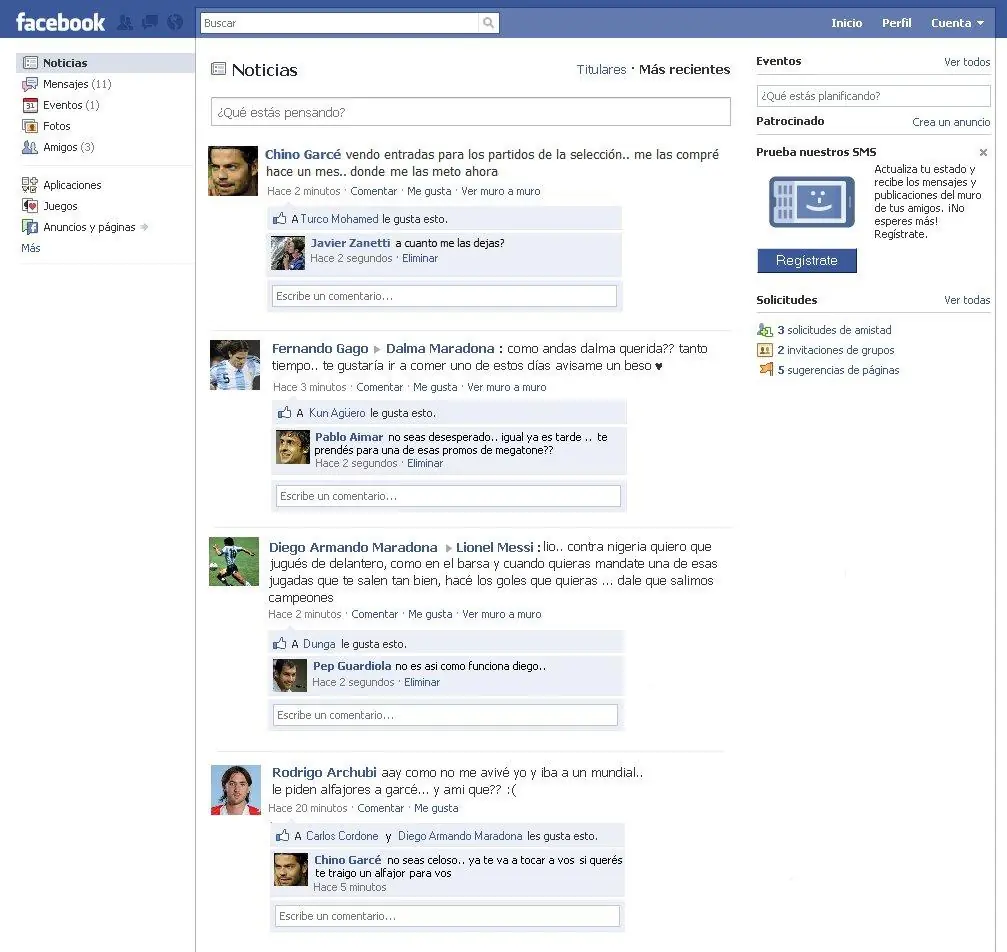This screenshot has height=952, width=1007.
Task: Click the Eventos calendar icon
Action: pyautogui.click(x=30, y=105)
